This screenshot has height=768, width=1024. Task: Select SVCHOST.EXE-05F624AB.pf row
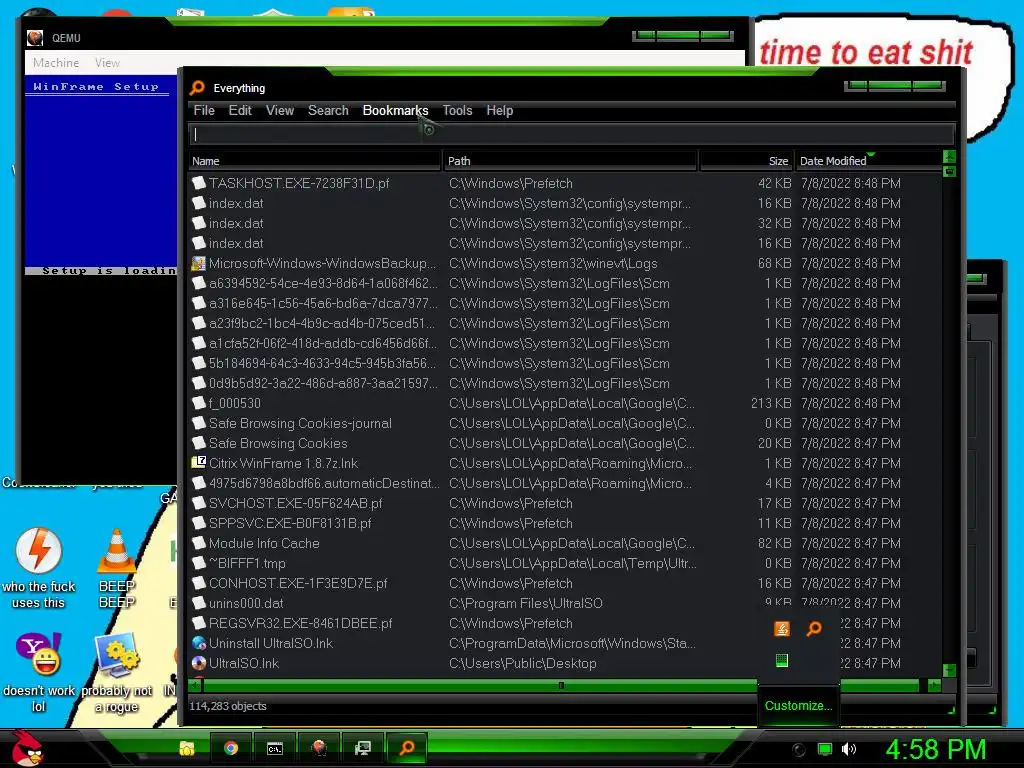(x=564, y=503)
